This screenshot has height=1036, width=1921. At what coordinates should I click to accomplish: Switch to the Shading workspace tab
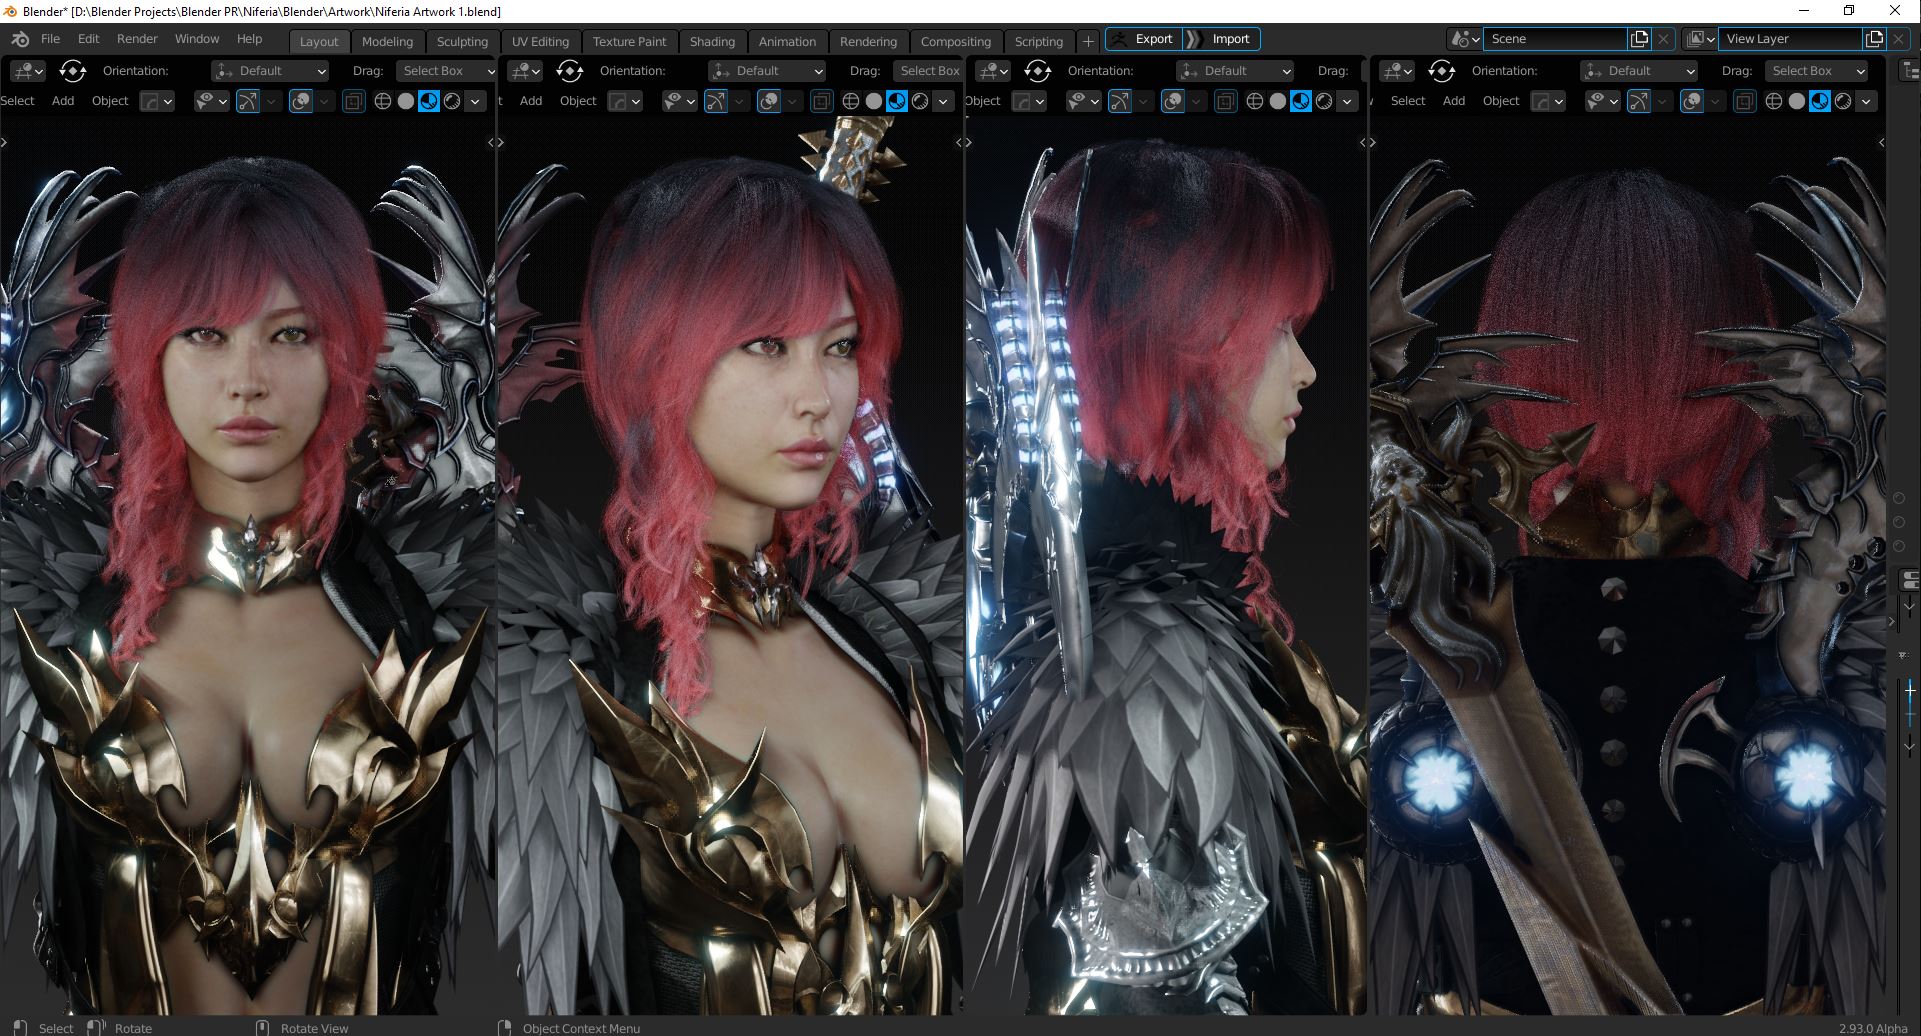[x=712, y=41]
